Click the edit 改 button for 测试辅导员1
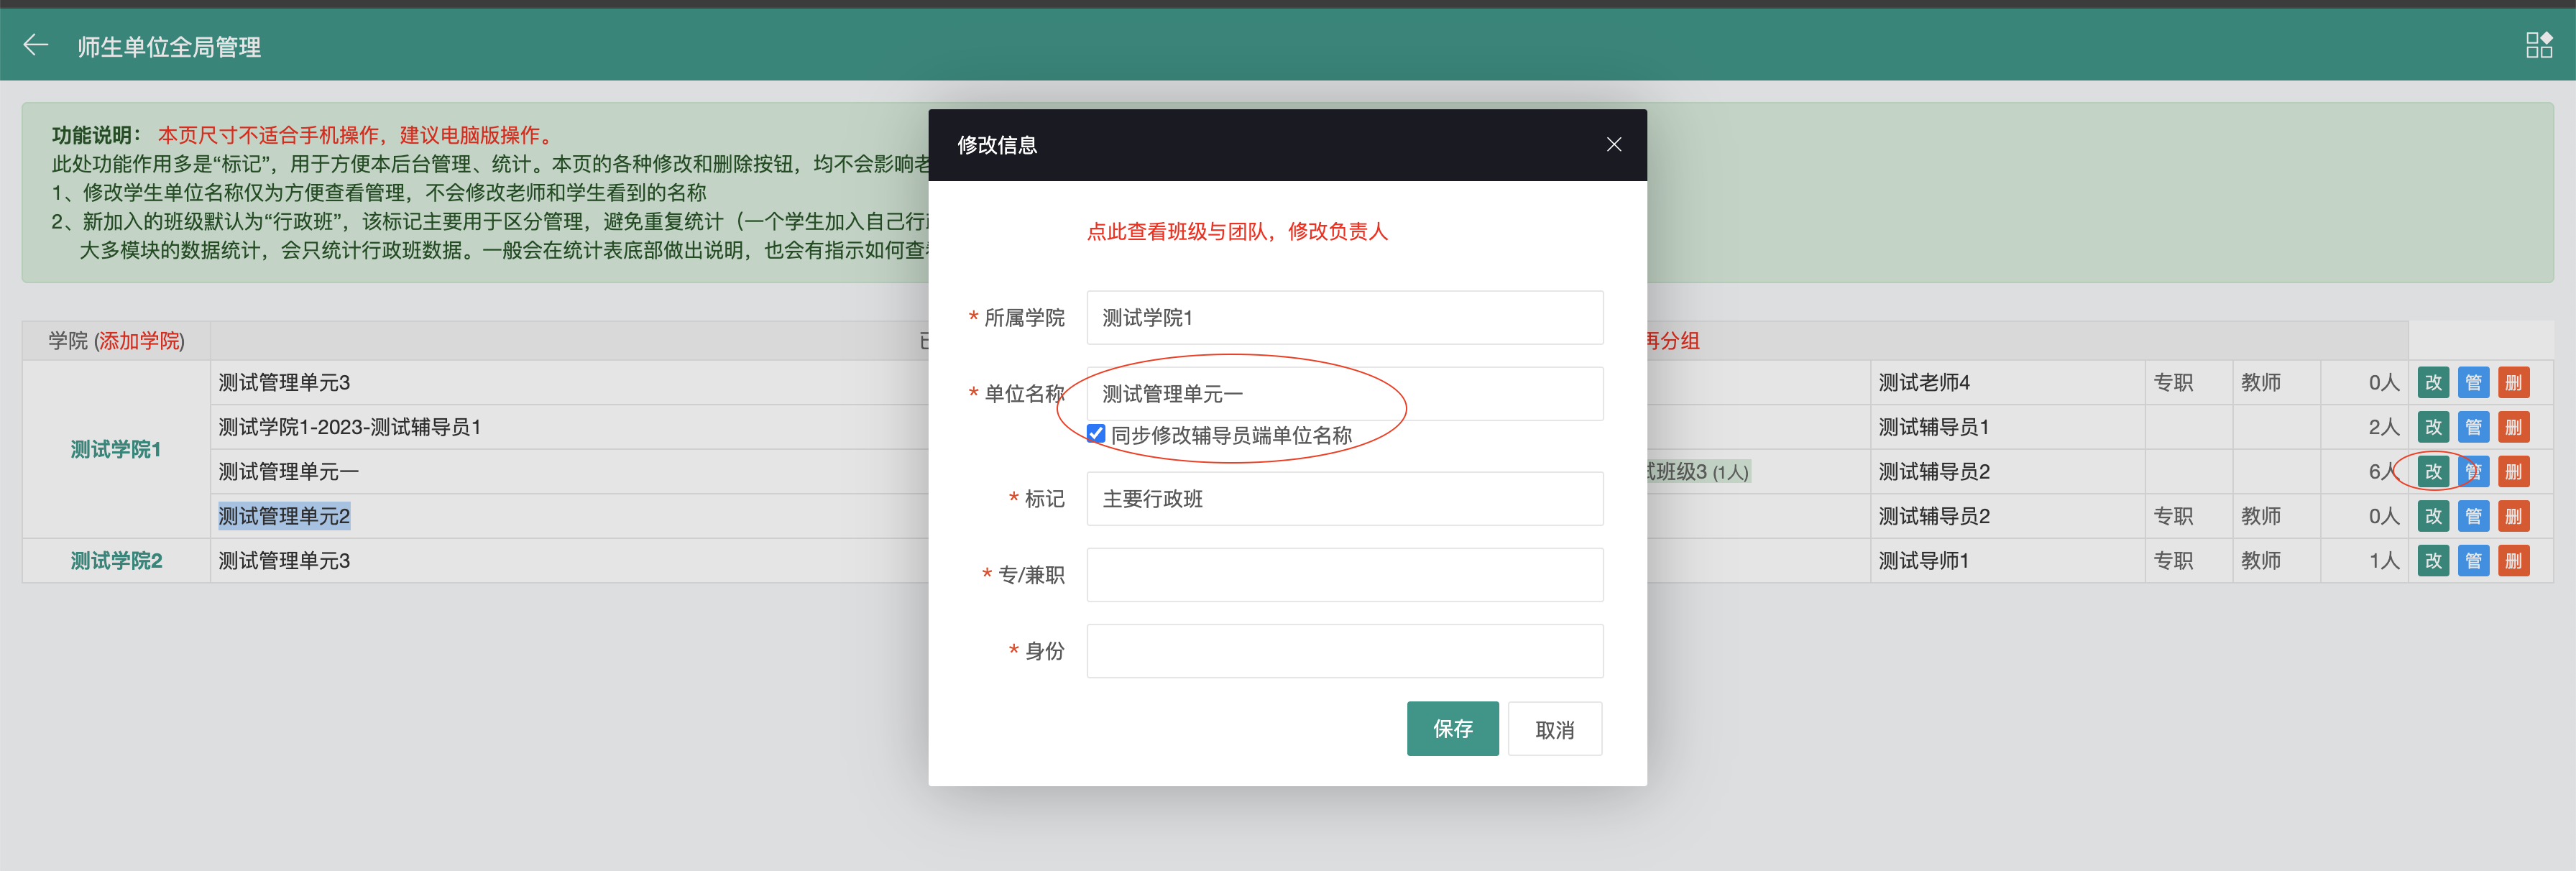This screenshot has height=871, width=2576. (x=2433, y=427)
